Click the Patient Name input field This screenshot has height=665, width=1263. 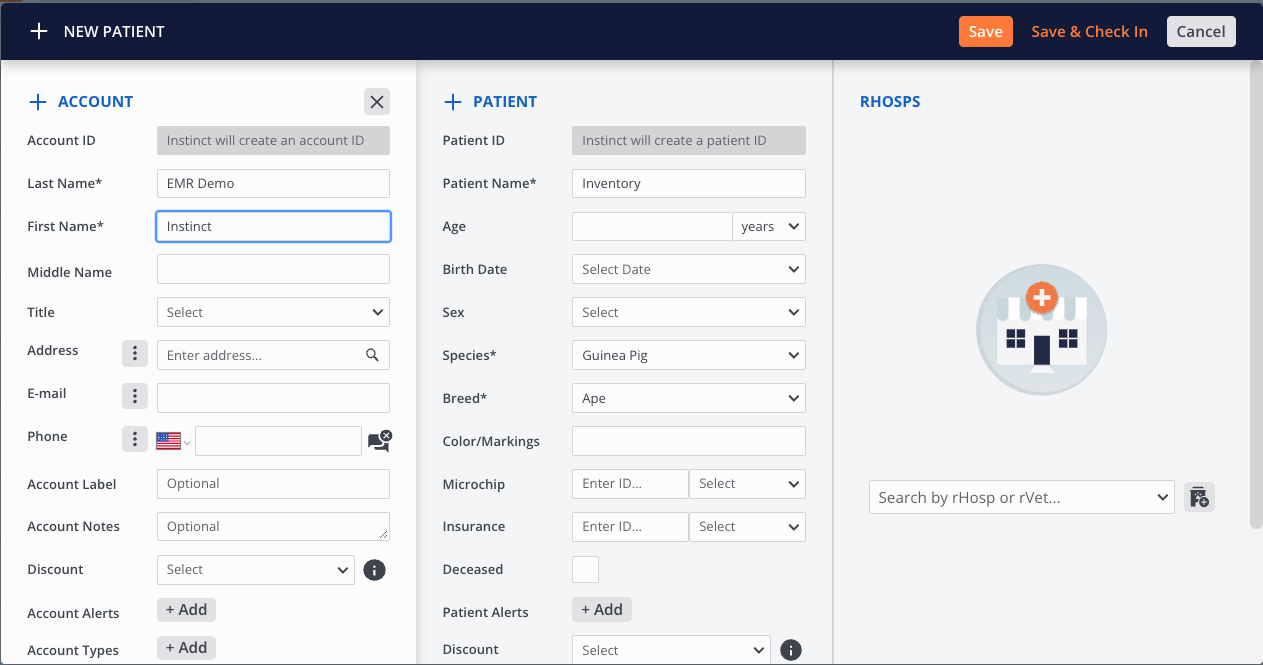(x=688, y=184)
